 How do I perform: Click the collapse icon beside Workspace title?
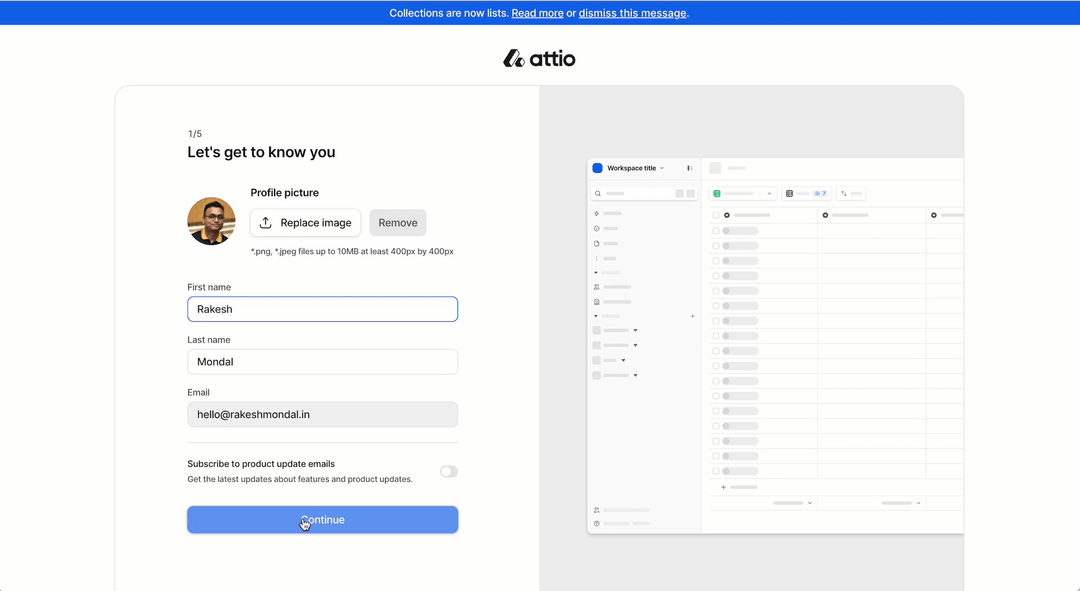point(690,168)
